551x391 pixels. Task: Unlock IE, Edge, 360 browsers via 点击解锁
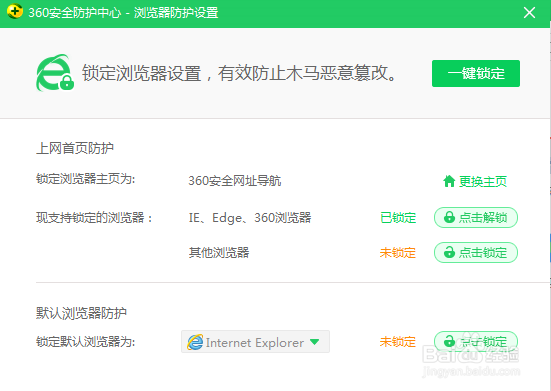point(476,217)
